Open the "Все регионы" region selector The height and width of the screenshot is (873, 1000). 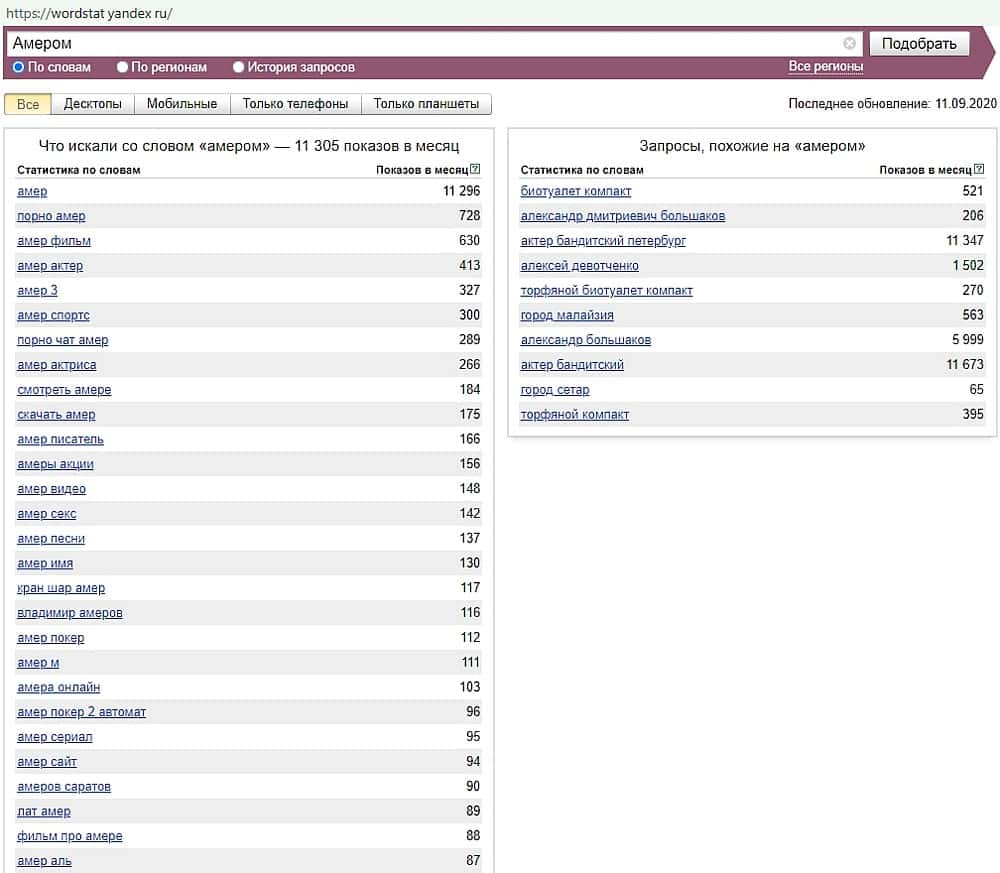[825, 67]
